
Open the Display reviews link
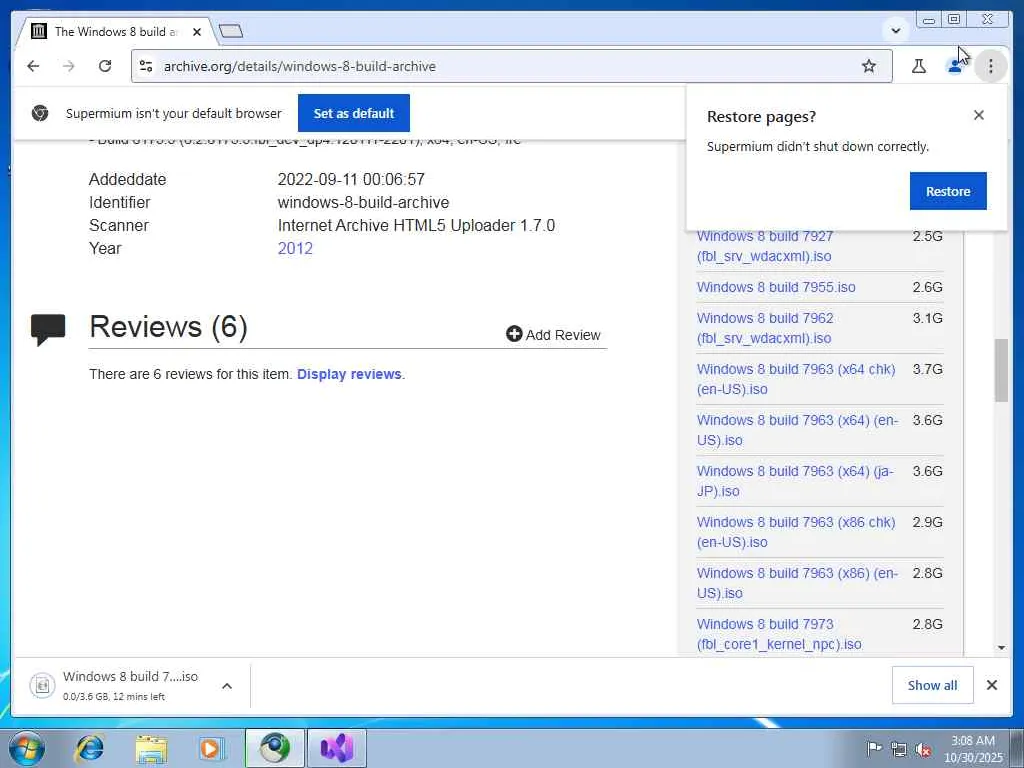pyautogui.click(x=349, y=374)
